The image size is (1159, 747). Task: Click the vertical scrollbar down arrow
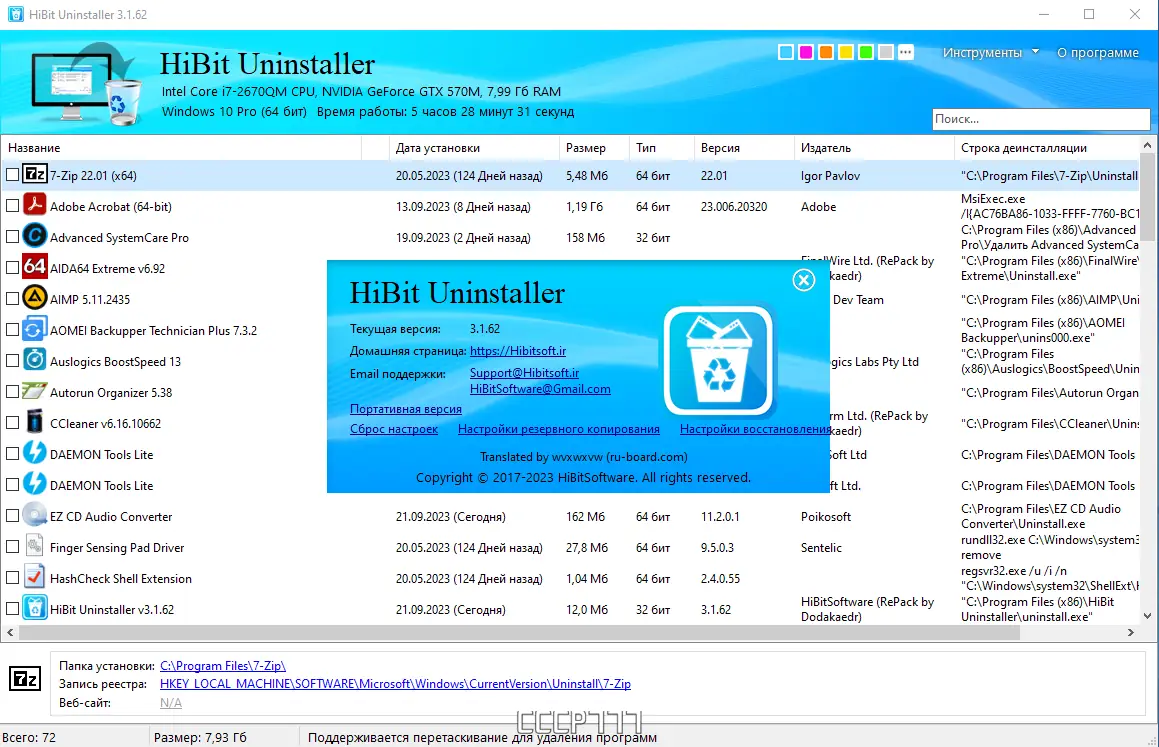(x=1147, y=615)
